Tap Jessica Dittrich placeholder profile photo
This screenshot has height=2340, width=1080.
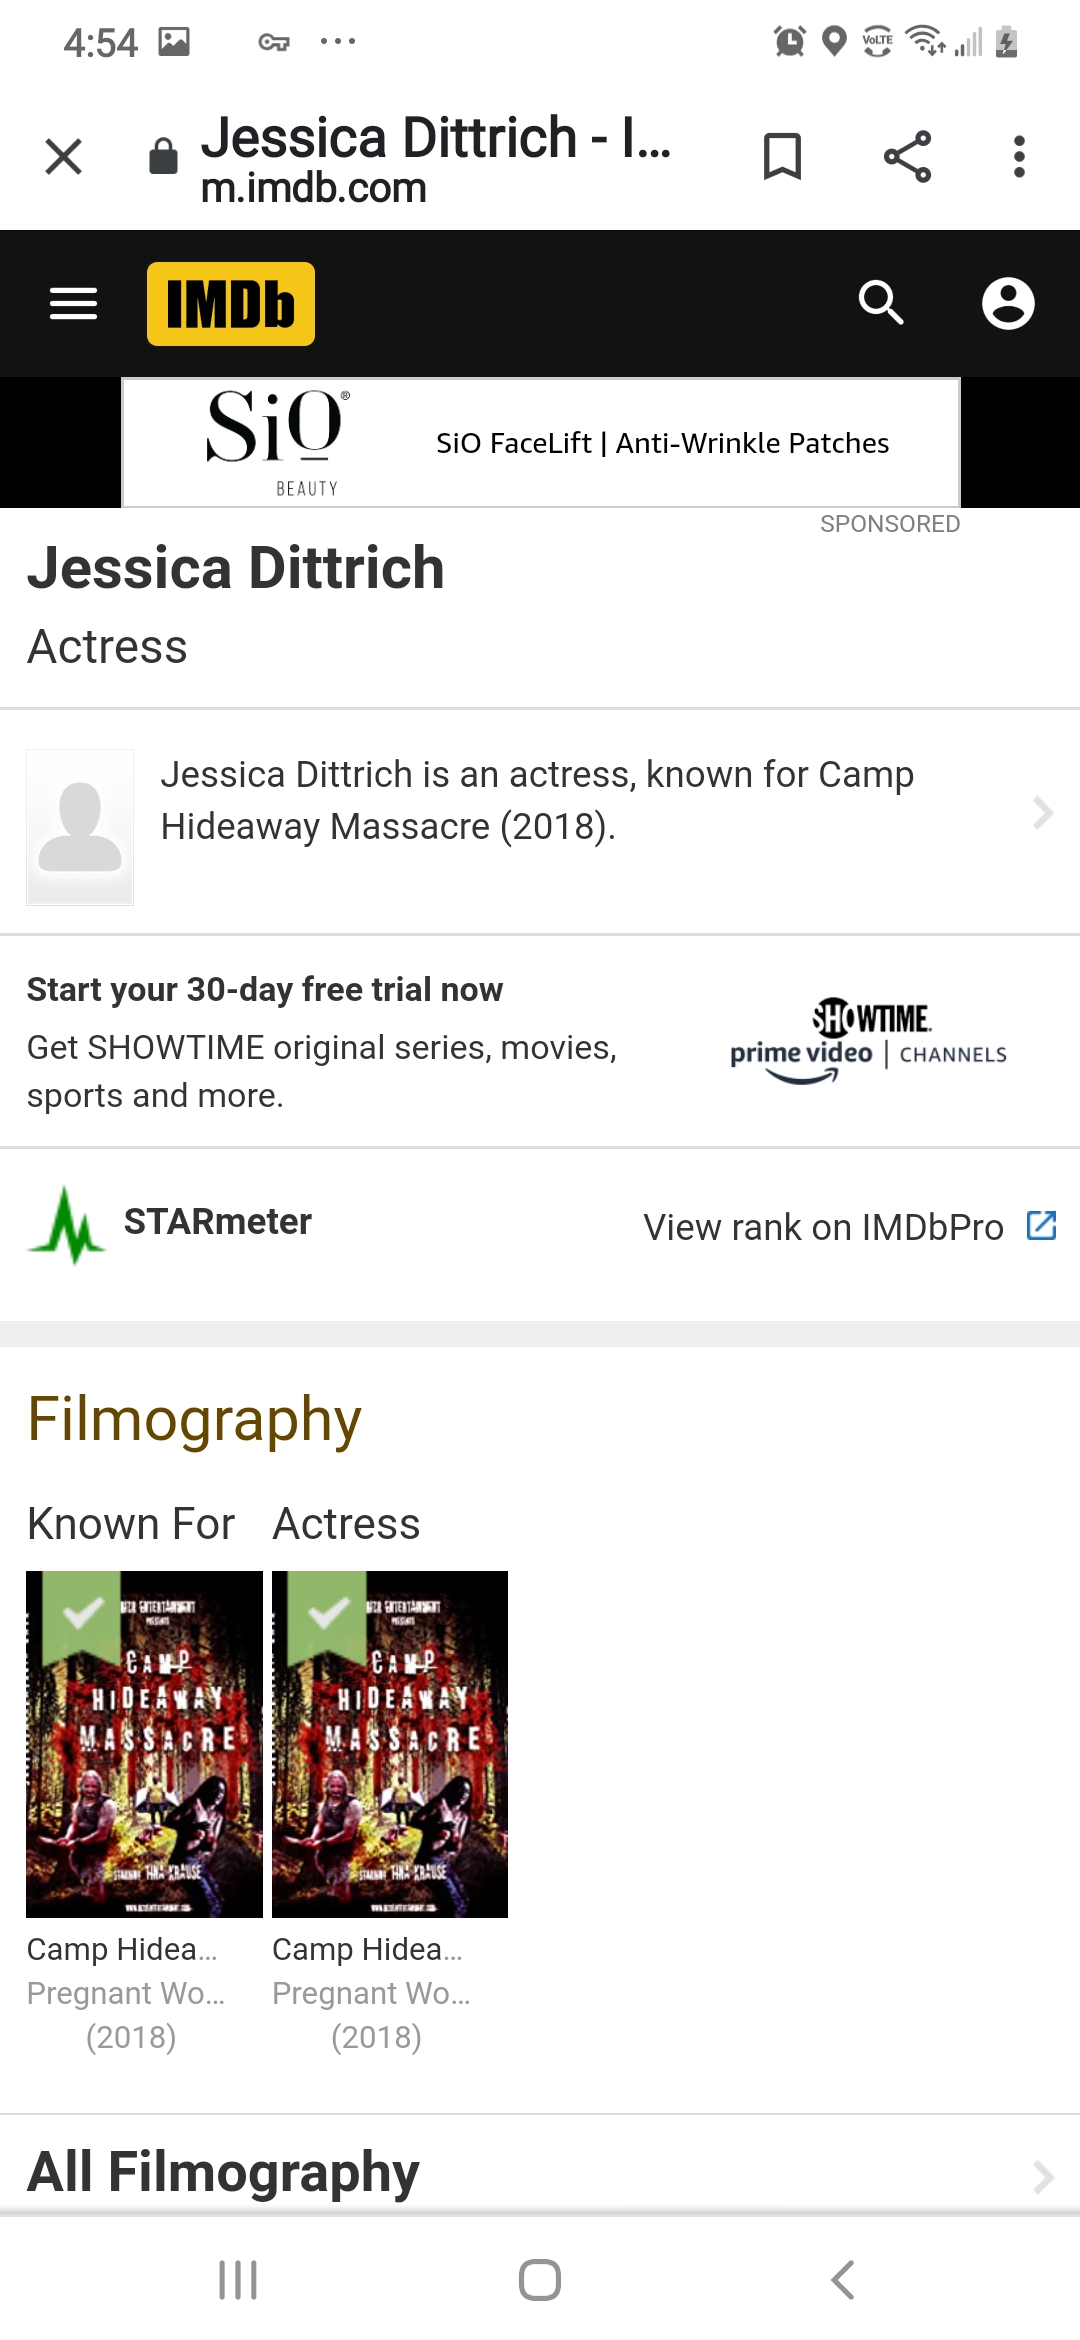pyautogui.click(x=80, y=827)
